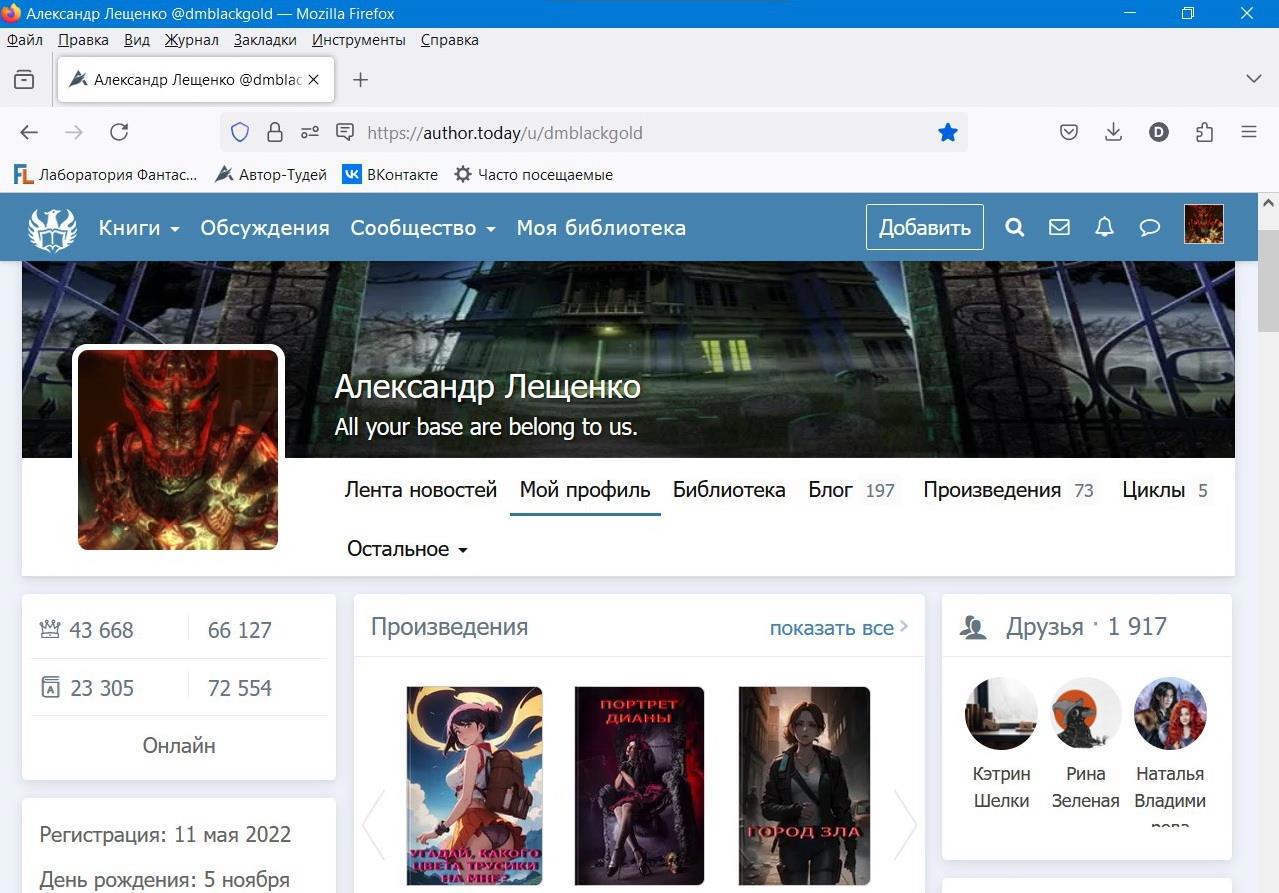Open notifications bell icon
Viewport: 1279px width, 893px height.
(x=1104, y=228)
